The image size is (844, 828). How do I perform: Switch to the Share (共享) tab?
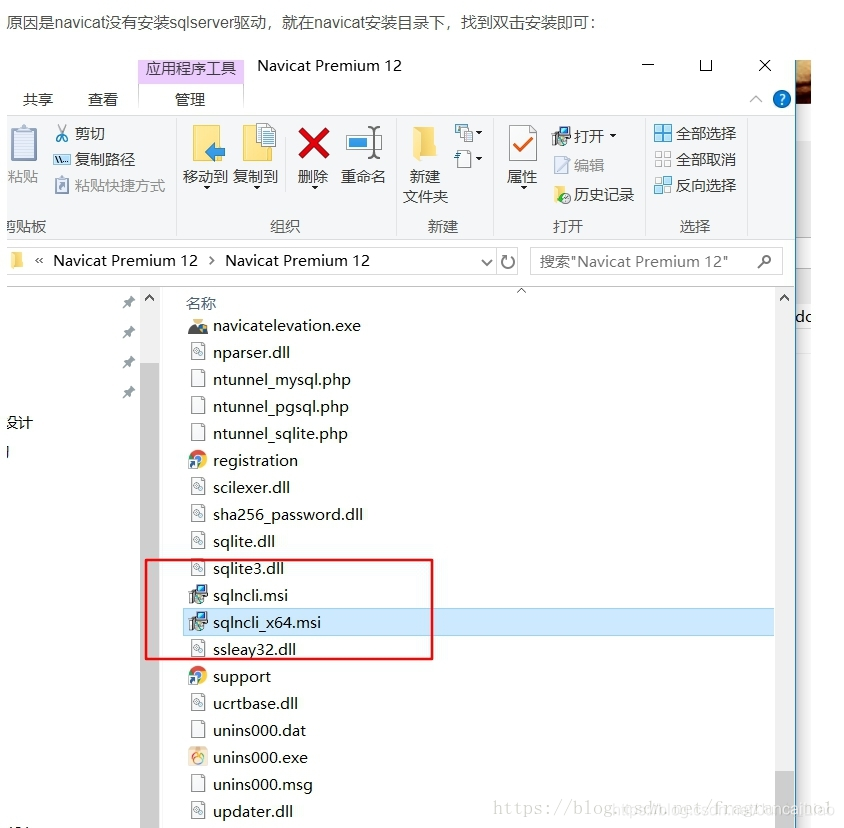[38, 100]
